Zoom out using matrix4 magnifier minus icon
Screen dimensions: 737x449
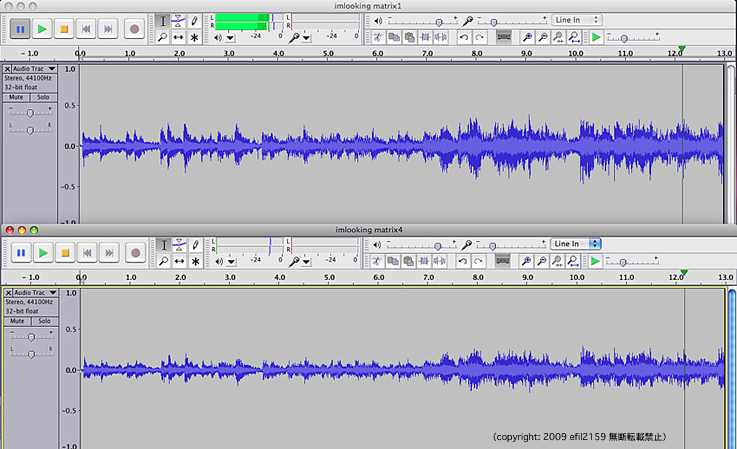[x=542, y=261]
